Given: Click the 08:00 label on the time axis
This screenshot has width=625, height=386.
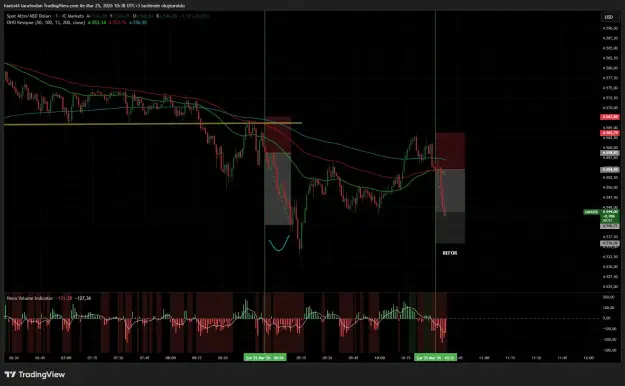Looking at the screenshot, I should point(171,358).
